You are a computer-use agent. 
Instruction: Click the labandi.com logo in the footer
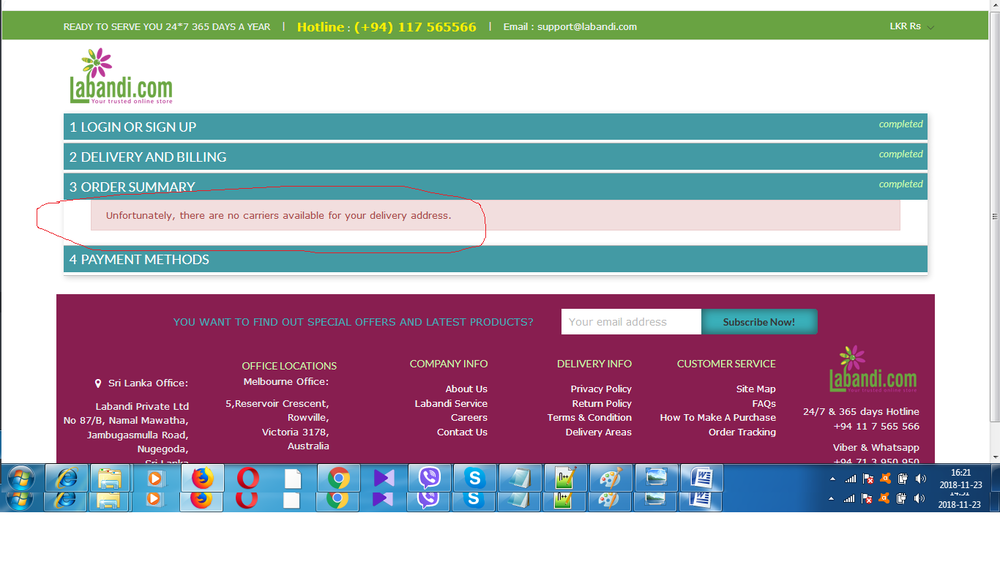[x=872, y=369]
